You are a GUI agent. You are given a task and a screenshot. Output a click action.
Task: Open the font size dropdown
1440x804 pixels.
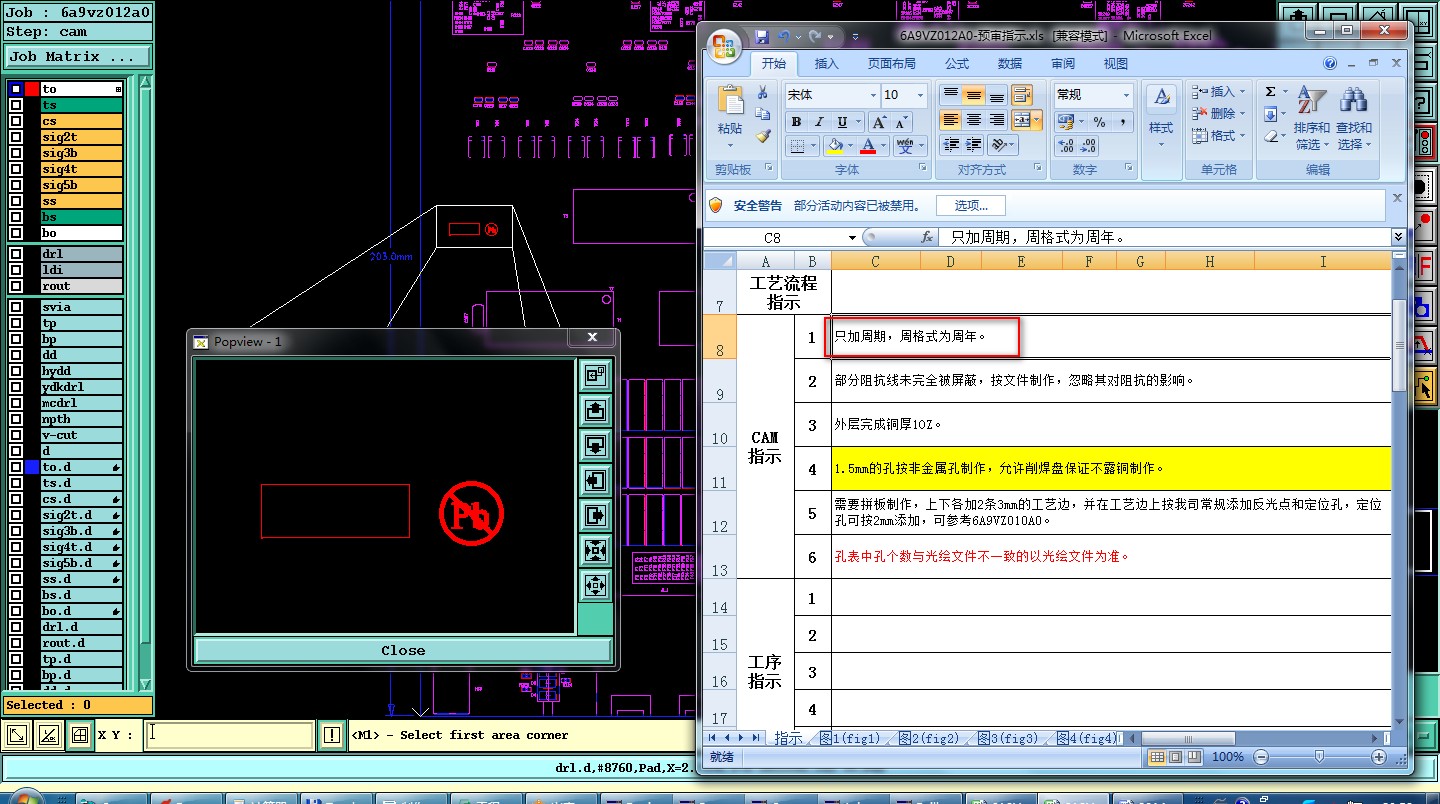click(920, 95)
